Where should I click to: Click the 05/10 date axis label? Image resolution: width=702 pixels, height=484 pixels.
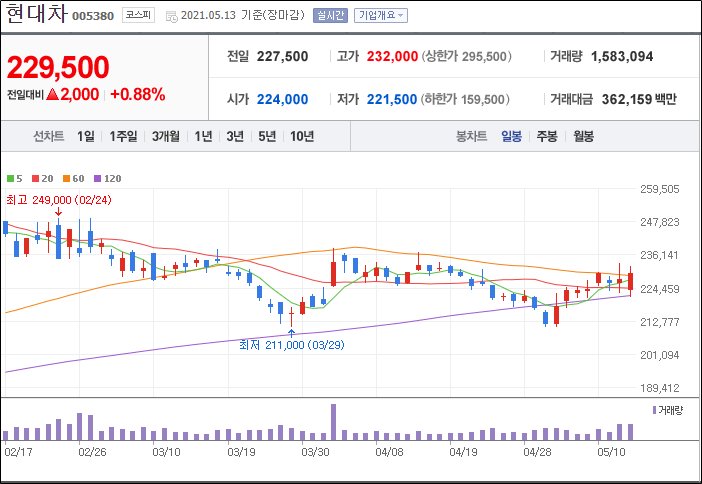pos(611,452)
